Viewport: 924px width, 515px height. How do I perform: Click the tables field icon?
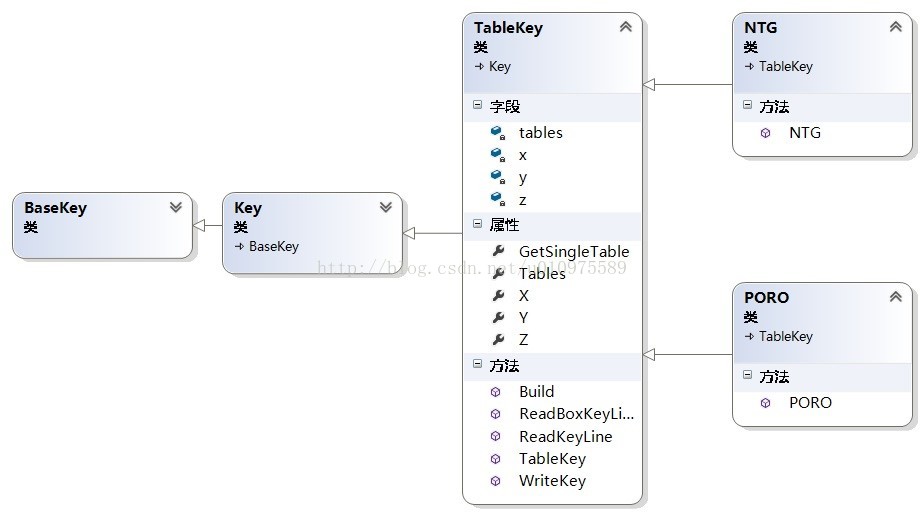(497, 132)
